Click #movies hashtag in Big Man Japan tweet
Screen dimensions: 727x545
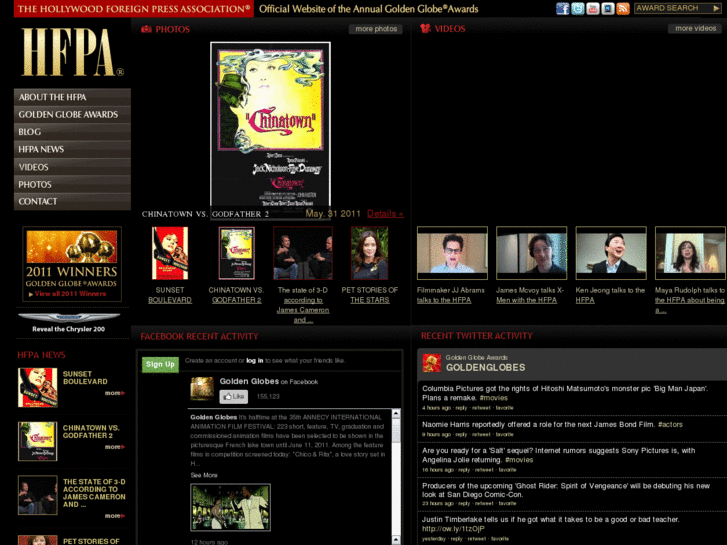(493, 398)
